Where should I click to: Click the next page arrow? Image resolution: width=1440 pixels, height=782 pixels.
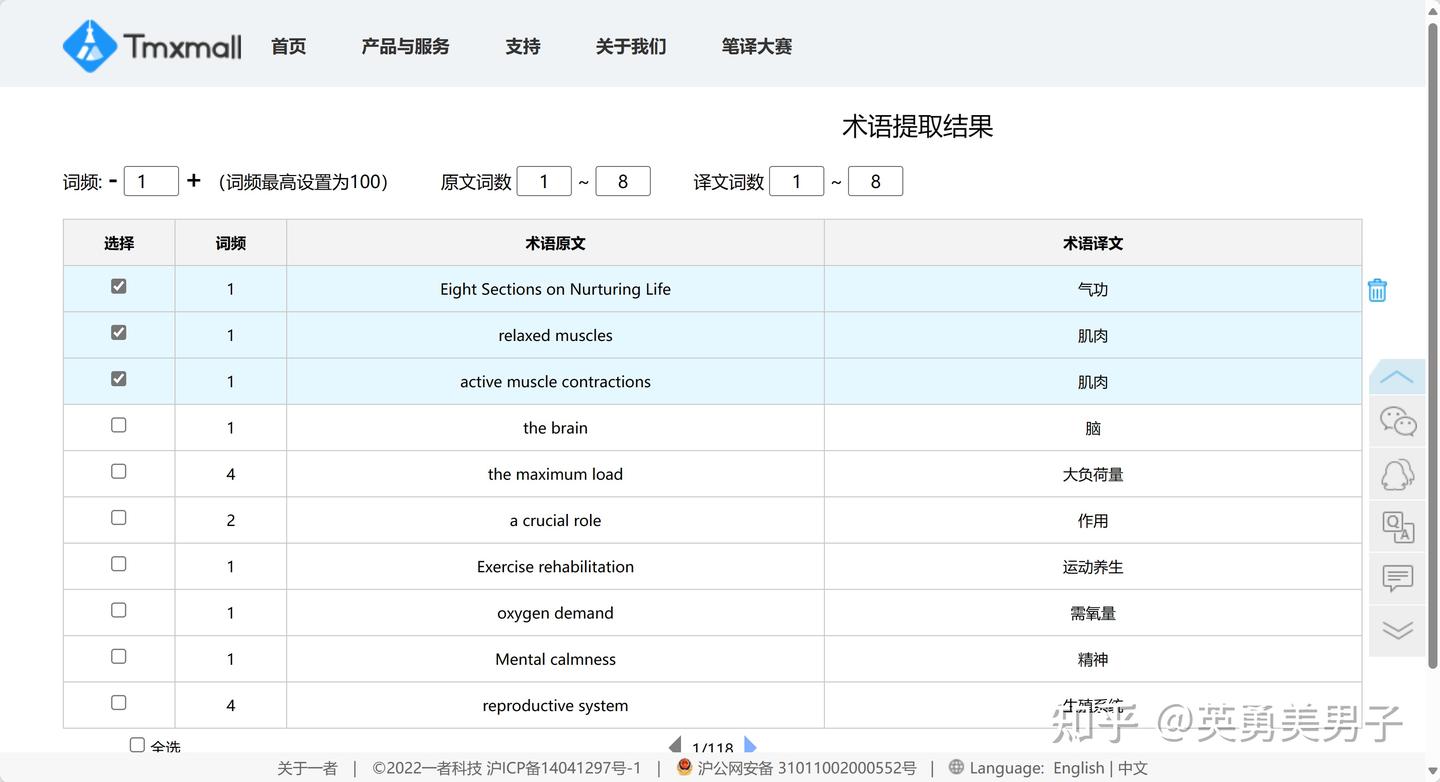[750, 745]
